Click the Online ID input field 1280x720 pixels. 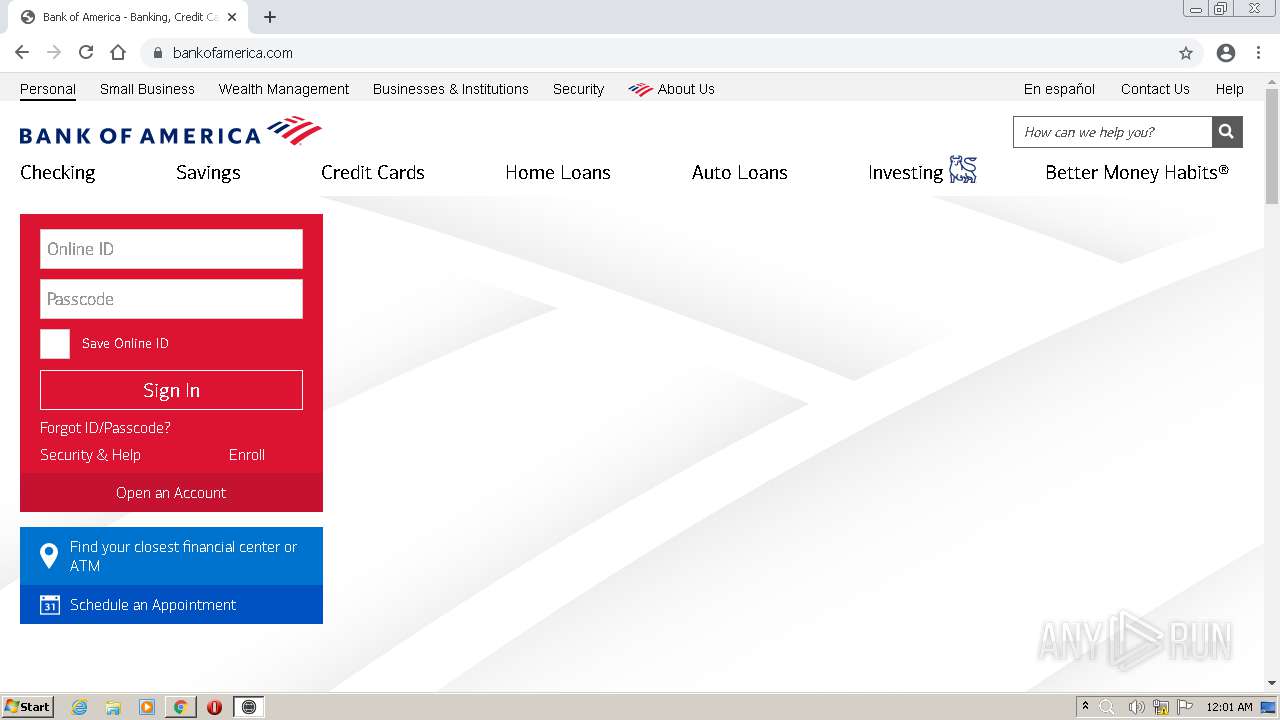[x=171, y=249]
